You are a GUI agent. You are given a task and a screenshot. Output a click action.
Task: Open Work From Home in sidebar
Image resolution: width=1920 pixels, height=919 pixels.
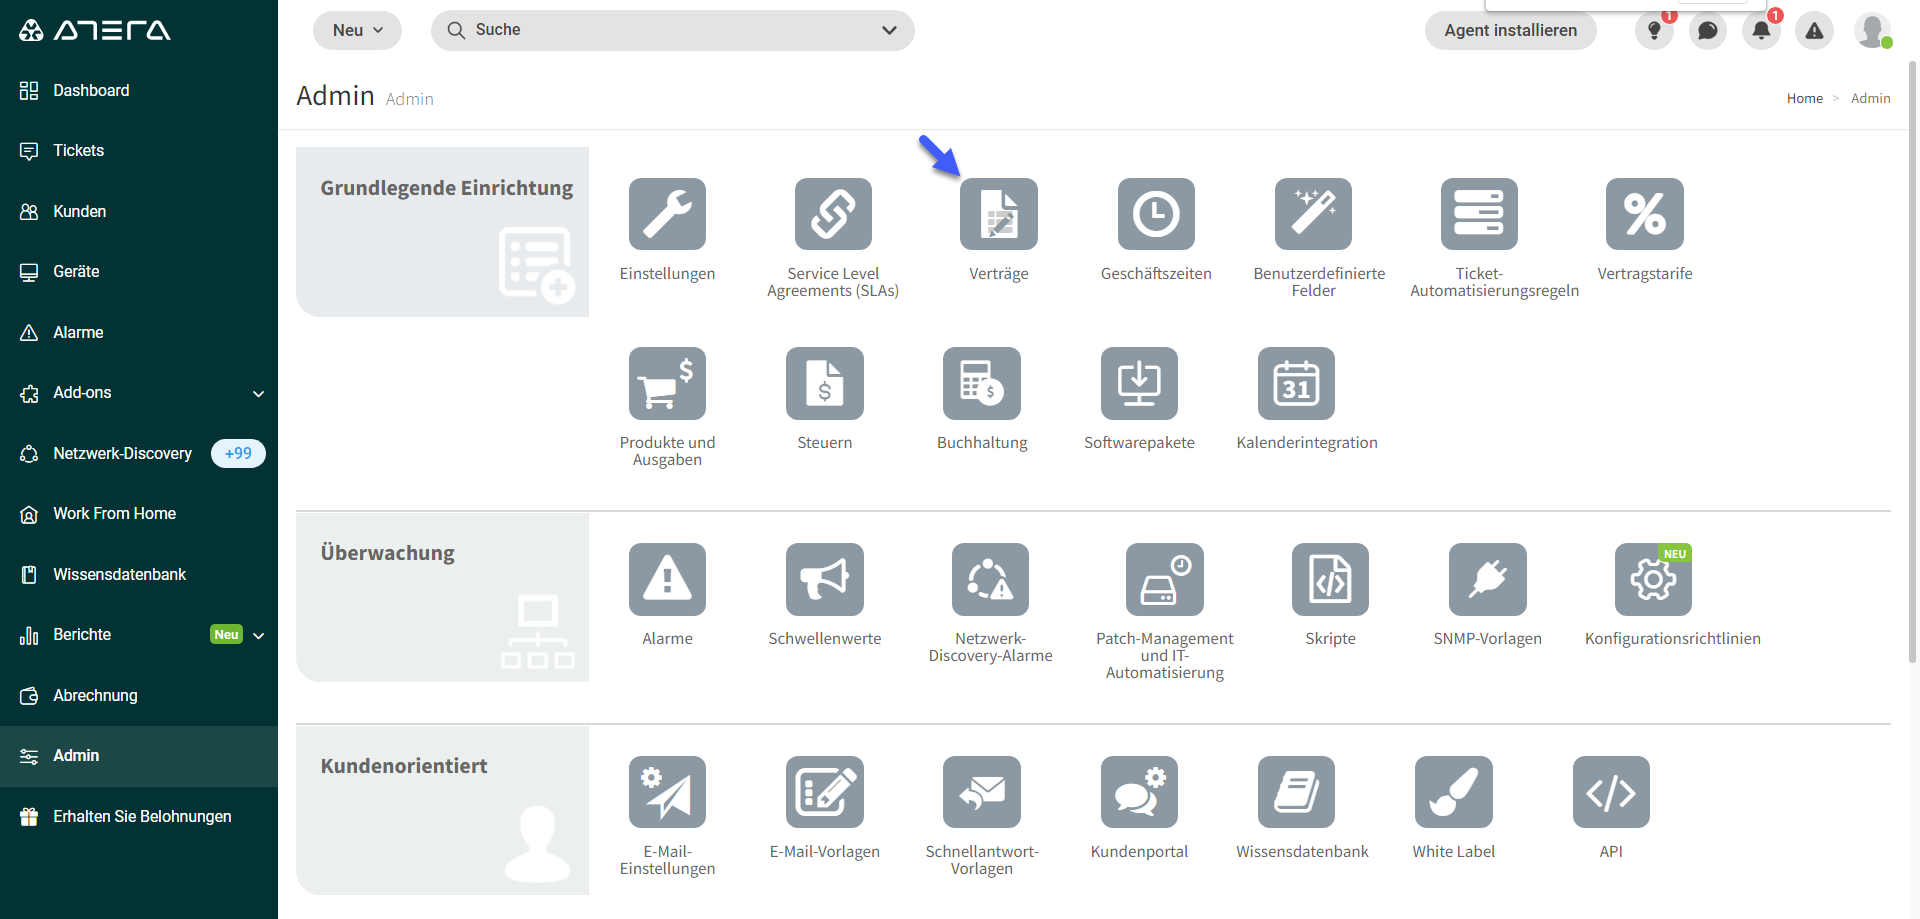139,513
